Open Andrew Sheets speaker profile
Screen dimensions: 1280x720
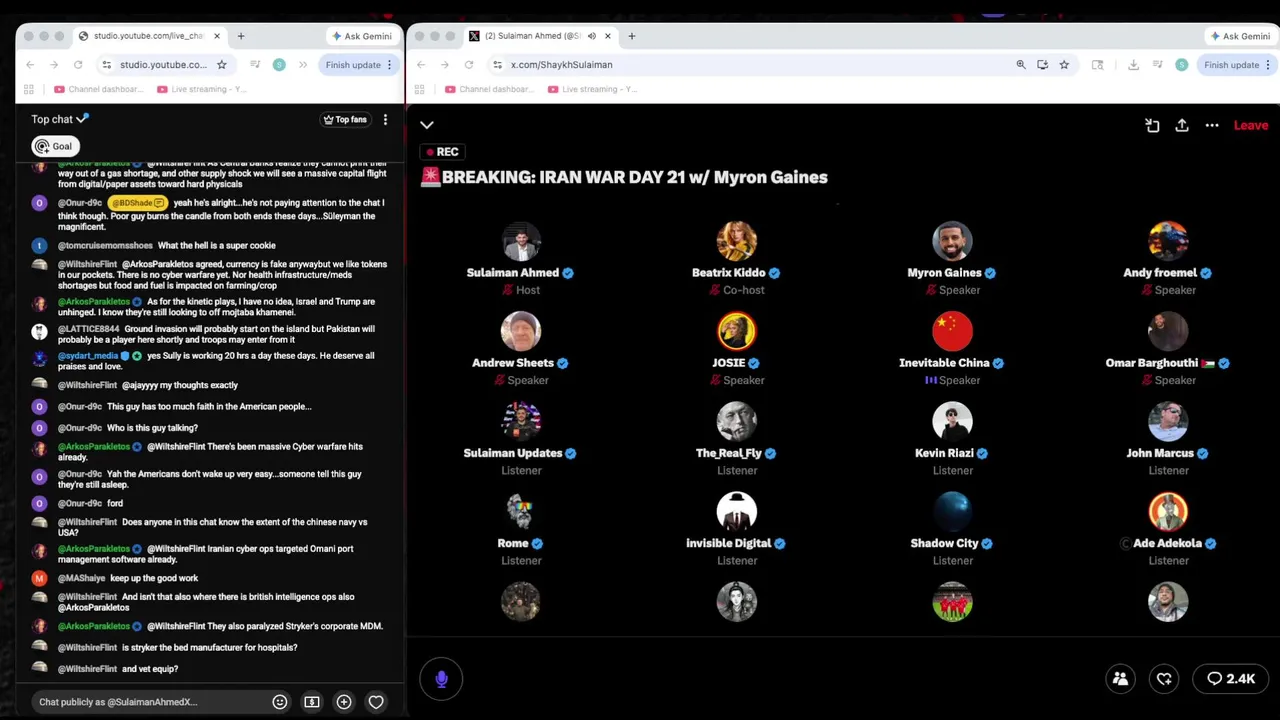(521, 331)
